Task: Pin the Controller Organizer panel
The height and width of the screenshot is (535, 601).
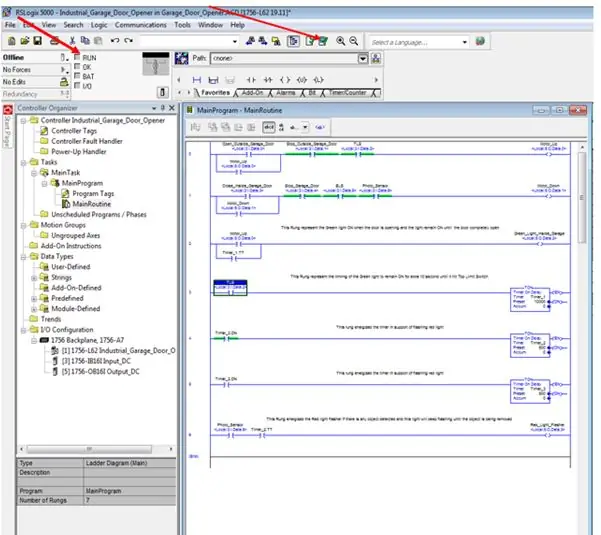Action: point(163,108)
